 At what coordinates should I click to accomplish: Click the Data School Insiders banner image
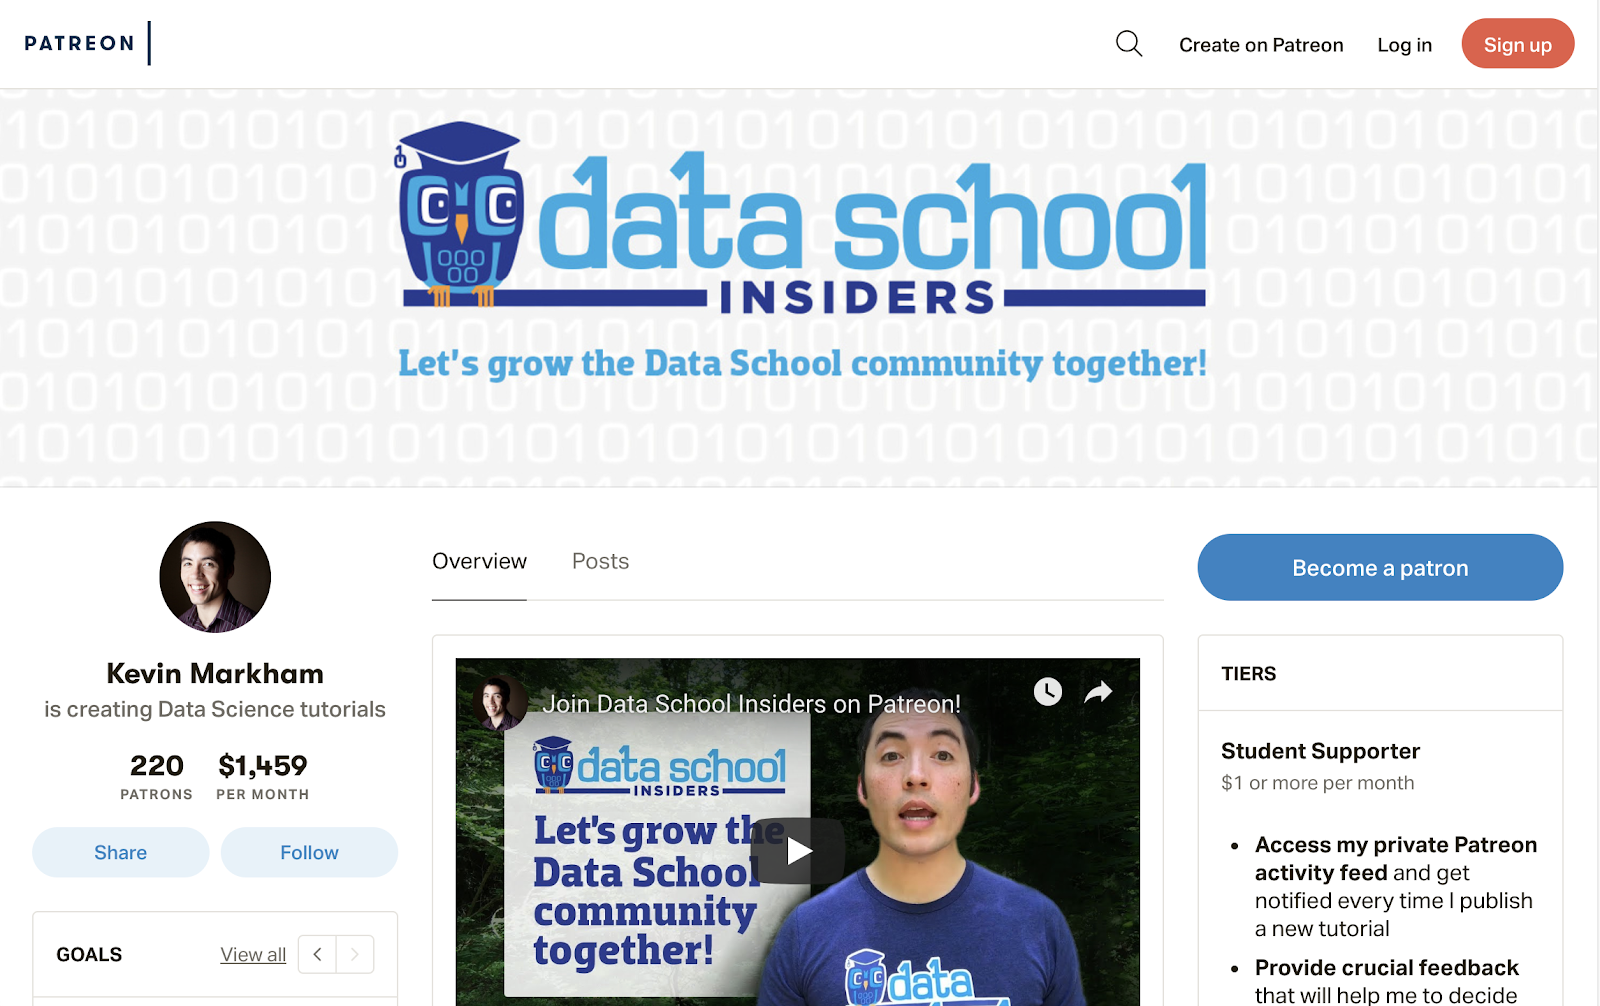[x=800, y=288]
